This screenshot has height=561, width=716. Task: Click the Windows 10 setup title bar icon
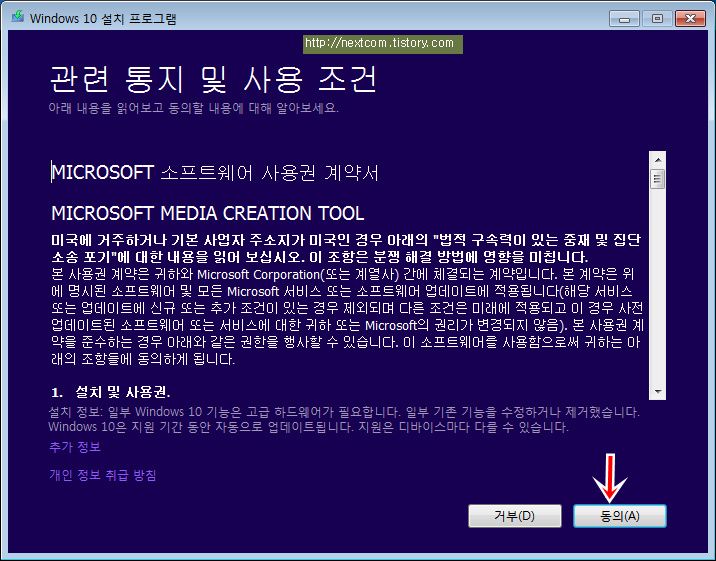18,18
